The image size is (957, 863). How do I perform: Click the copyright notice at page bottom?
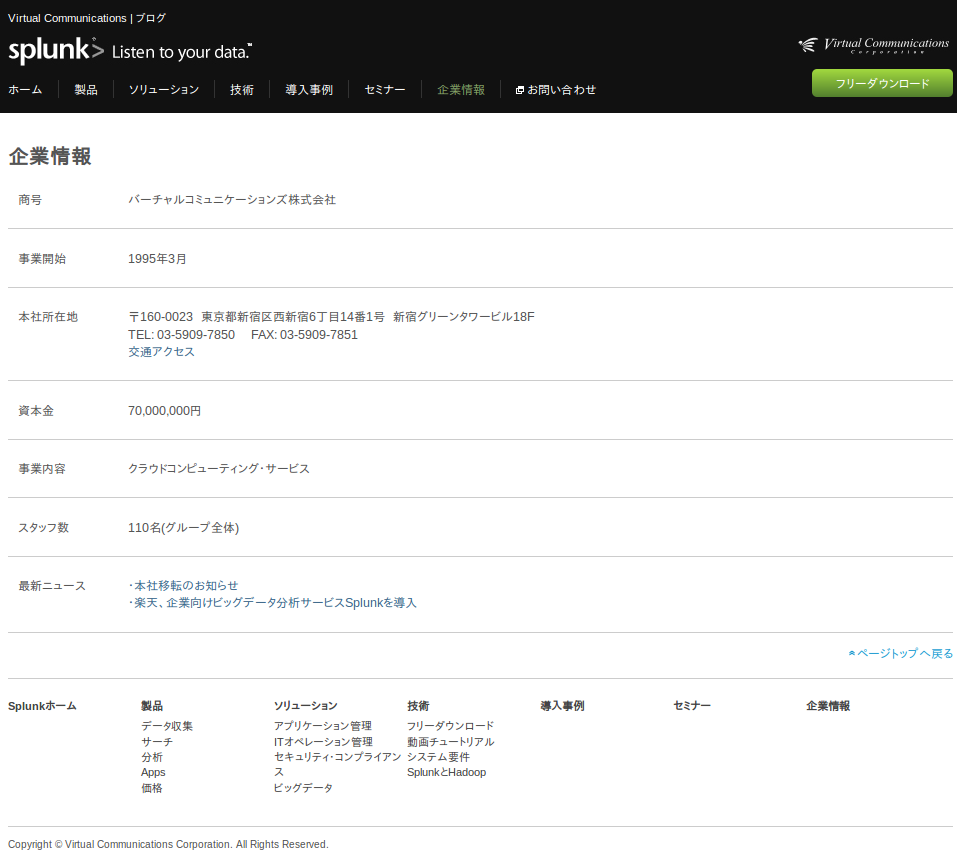pos(168,844)
